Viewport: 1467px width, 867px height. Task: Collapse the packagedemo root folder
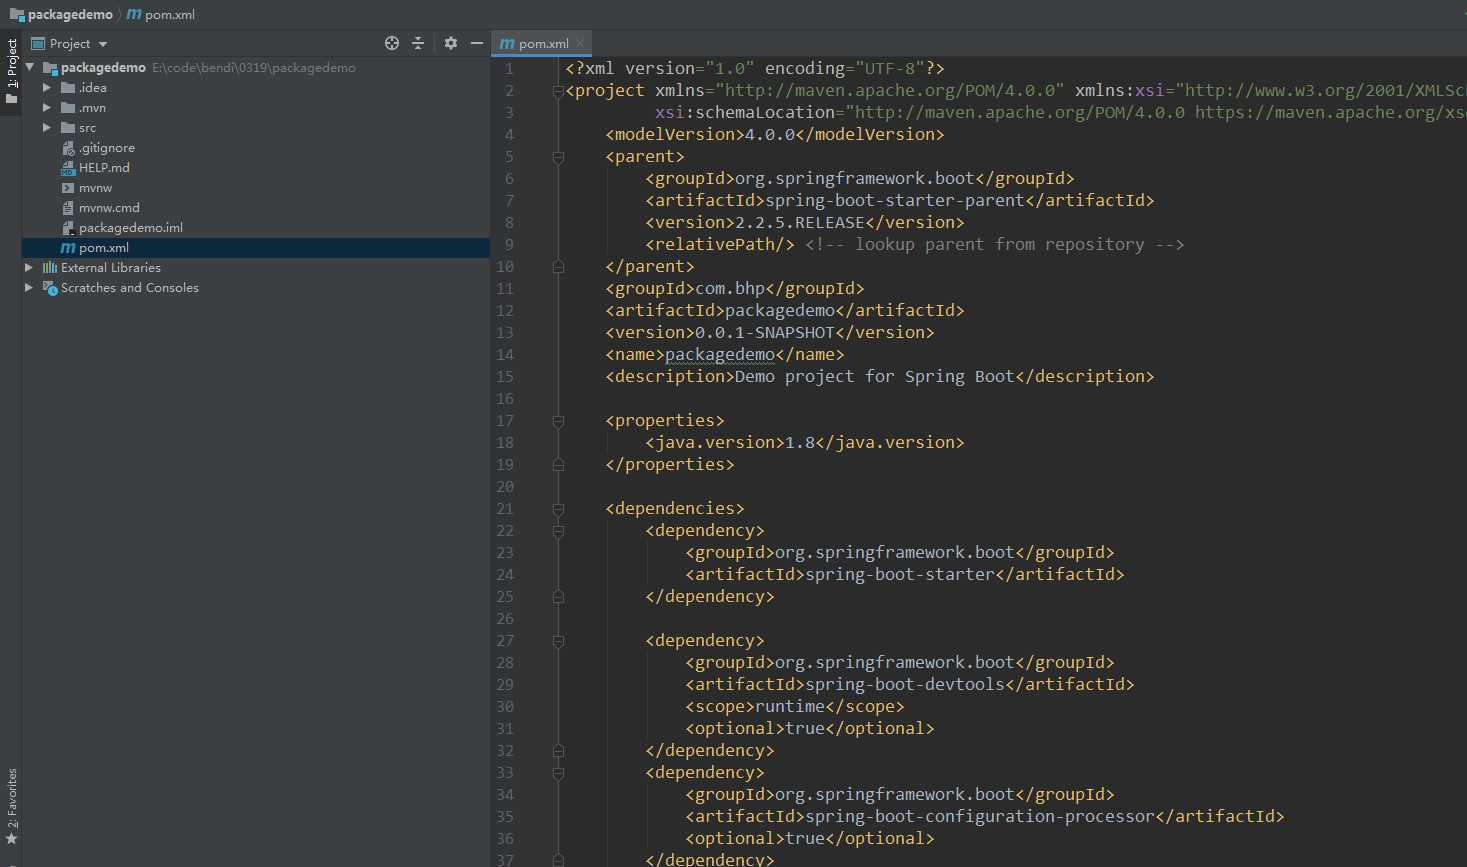[x=30, y=67]
